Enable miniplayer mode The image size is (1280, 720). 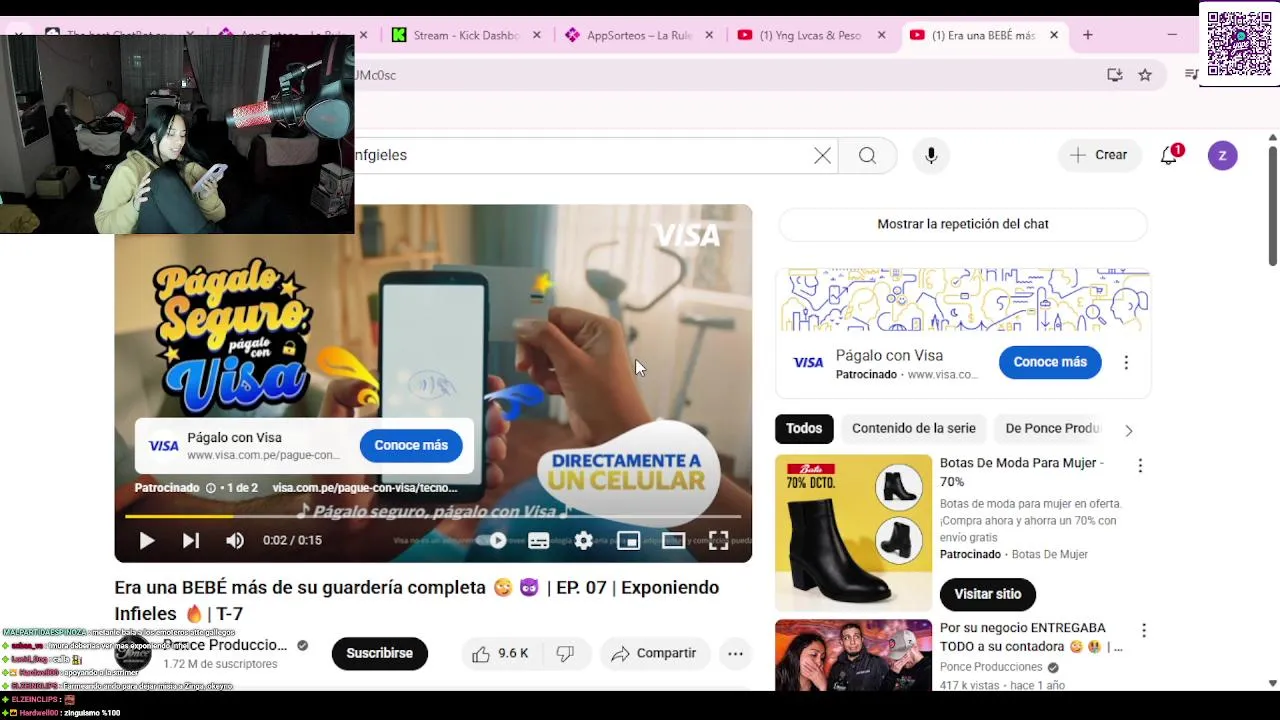[628, 540]
